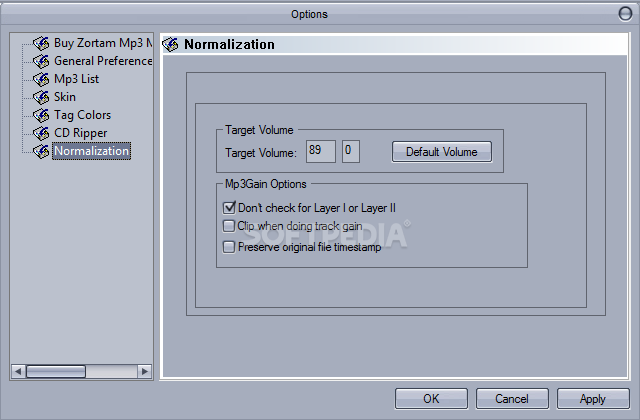Click the horizontal scrollbar thumb in tree
The height and width of the screenshot is (420, 640).
(x=56, y=371)
